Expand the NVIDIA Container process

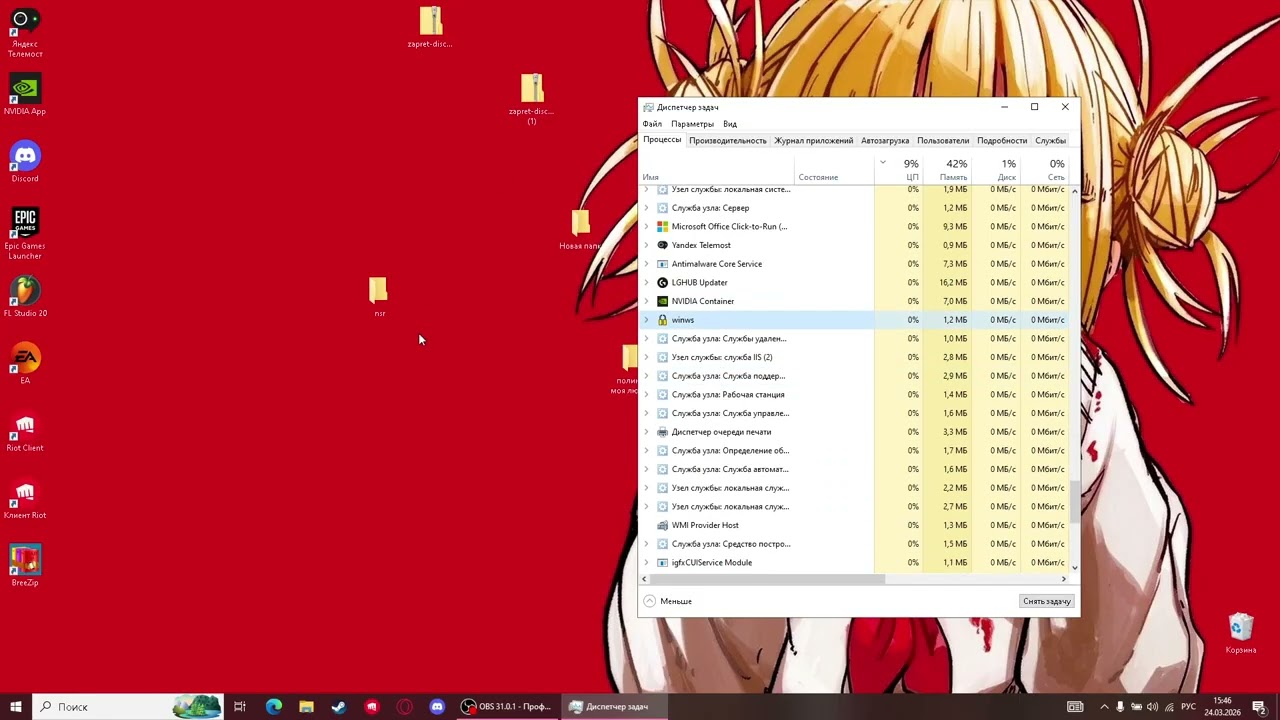pos(646,301)
